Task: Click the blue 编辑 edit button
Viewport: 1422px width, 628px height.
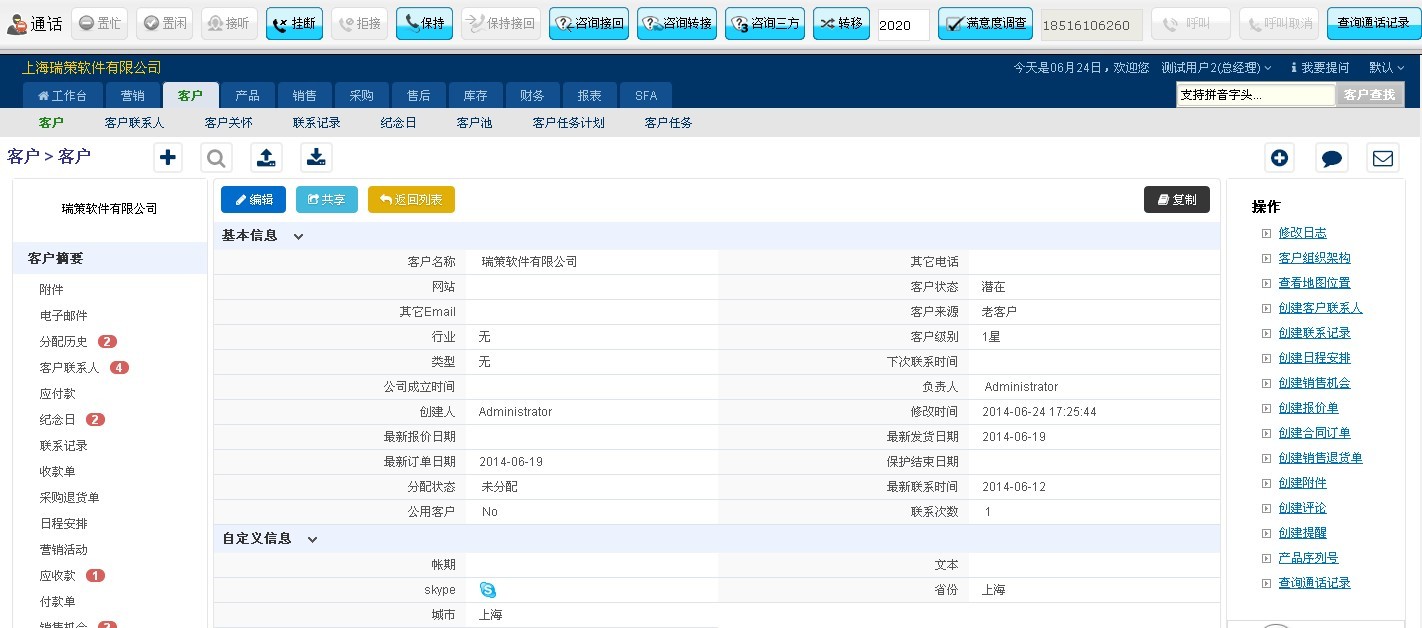Action: tap(253, 200)
